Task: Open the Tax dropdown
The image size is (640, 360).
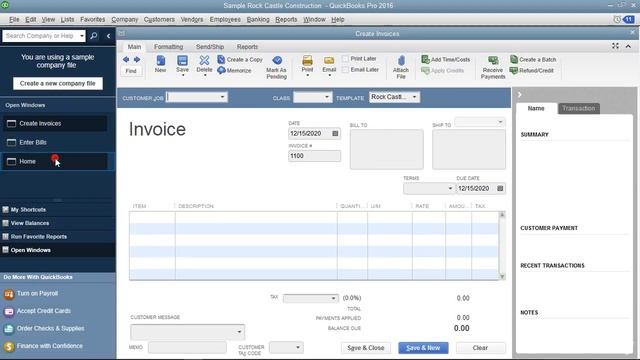Action: click(333, 298)
